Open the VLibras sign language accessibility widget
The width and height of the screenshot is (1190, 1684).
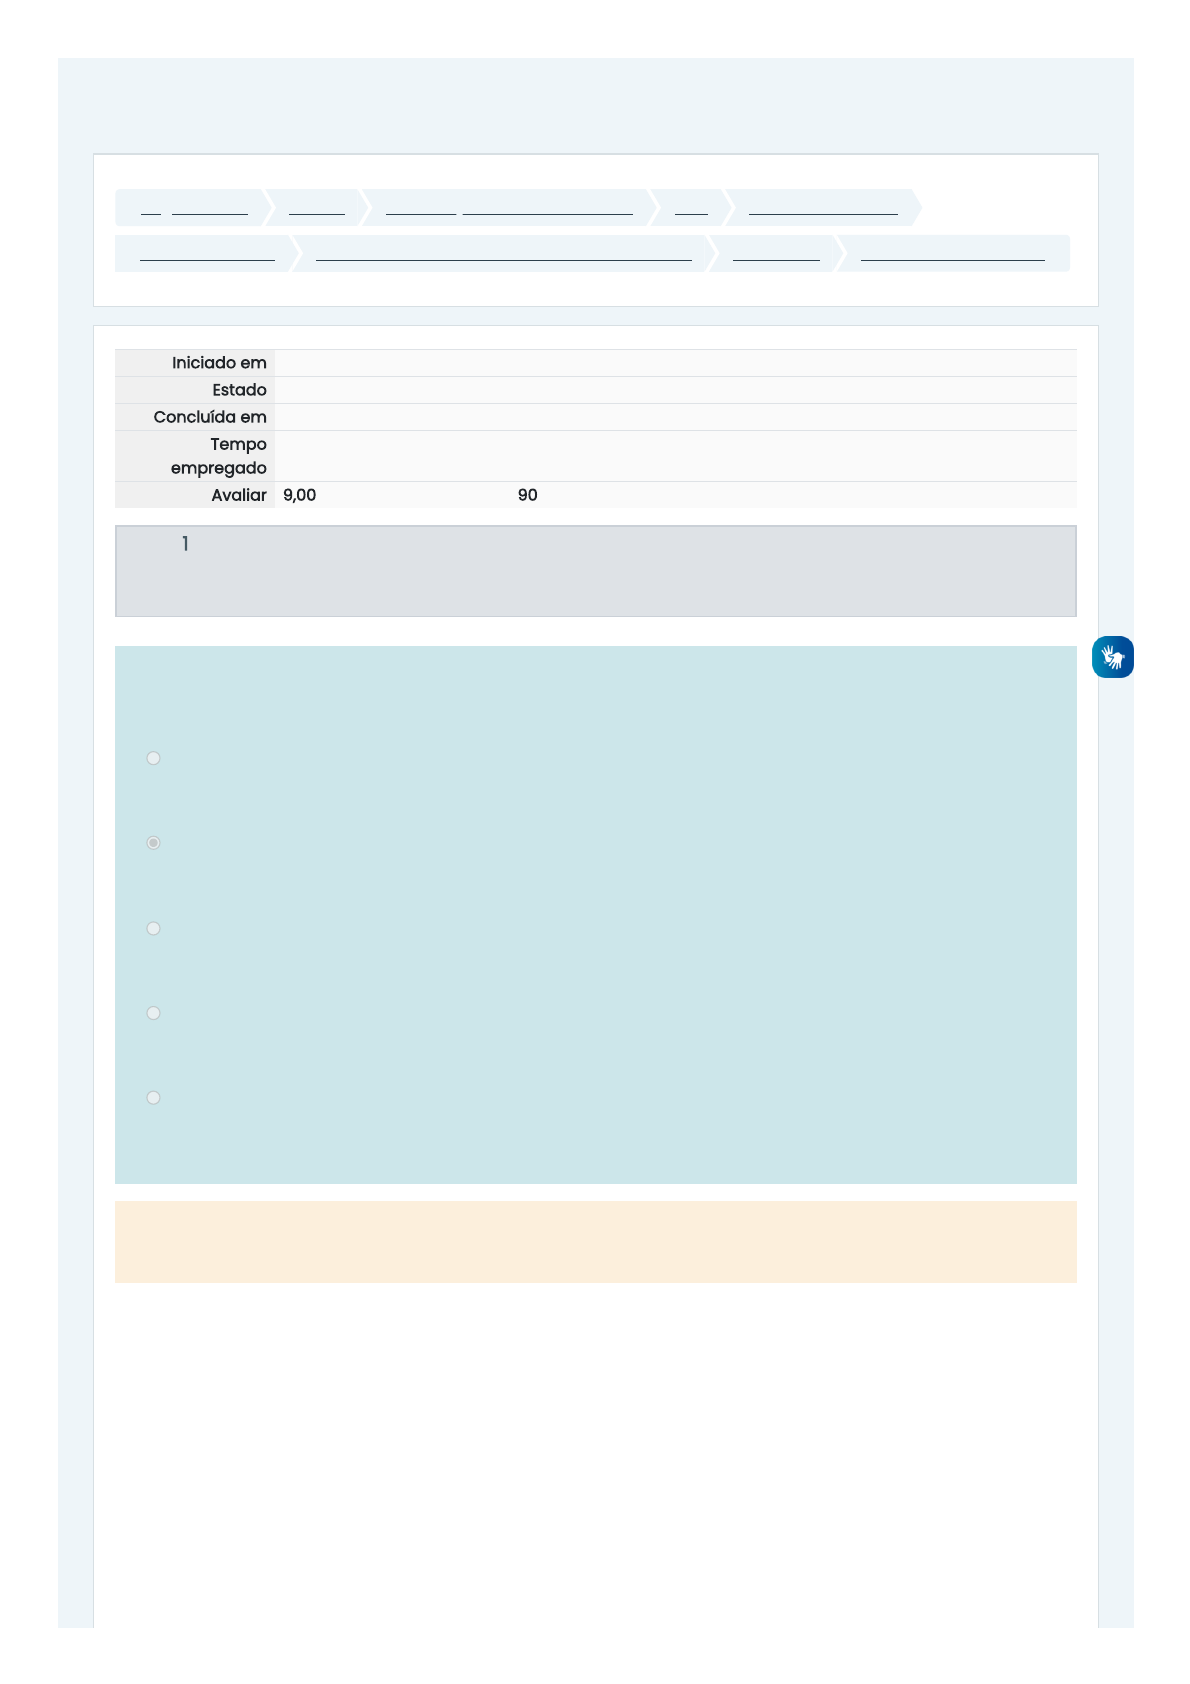[1112, 657]
